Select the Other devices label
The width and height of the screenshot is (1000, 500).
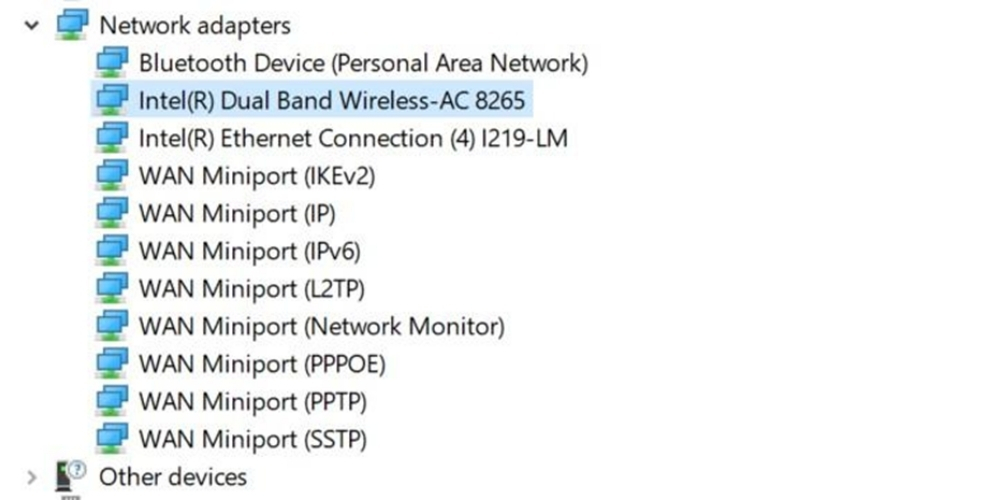click(173, 476)
